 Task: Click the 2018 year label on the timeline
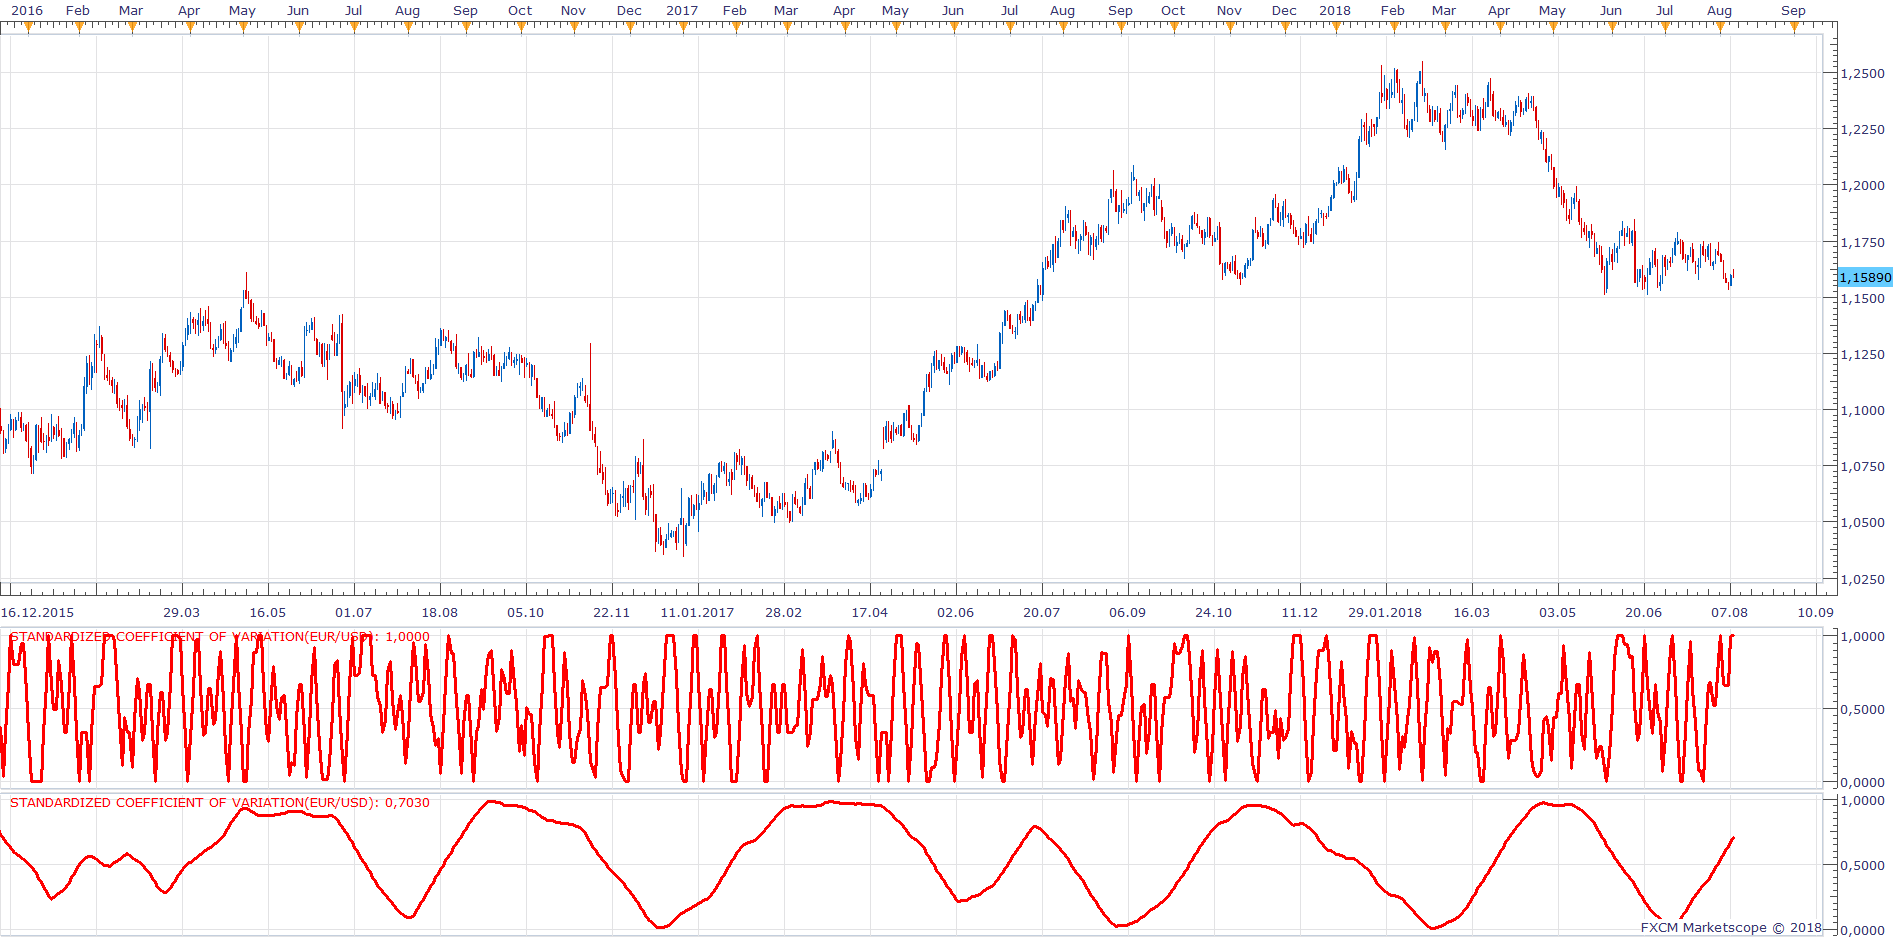click(x=1335, y=10)
